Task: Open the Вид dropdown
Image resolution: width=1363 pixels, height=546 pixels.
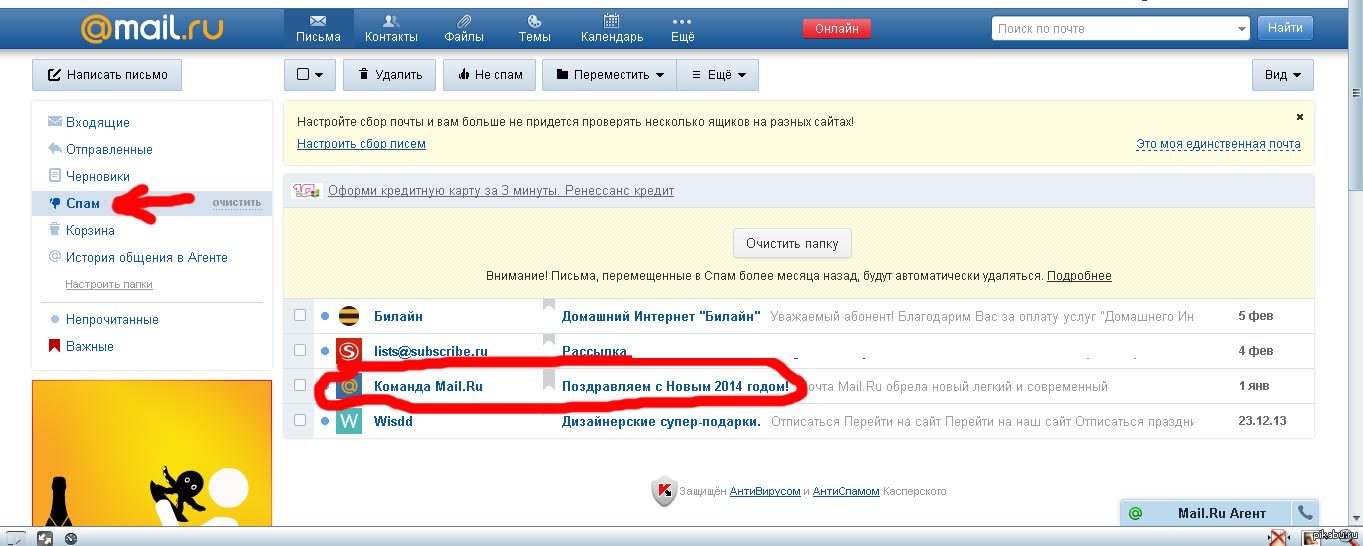Action: (x=1283, y=74)
